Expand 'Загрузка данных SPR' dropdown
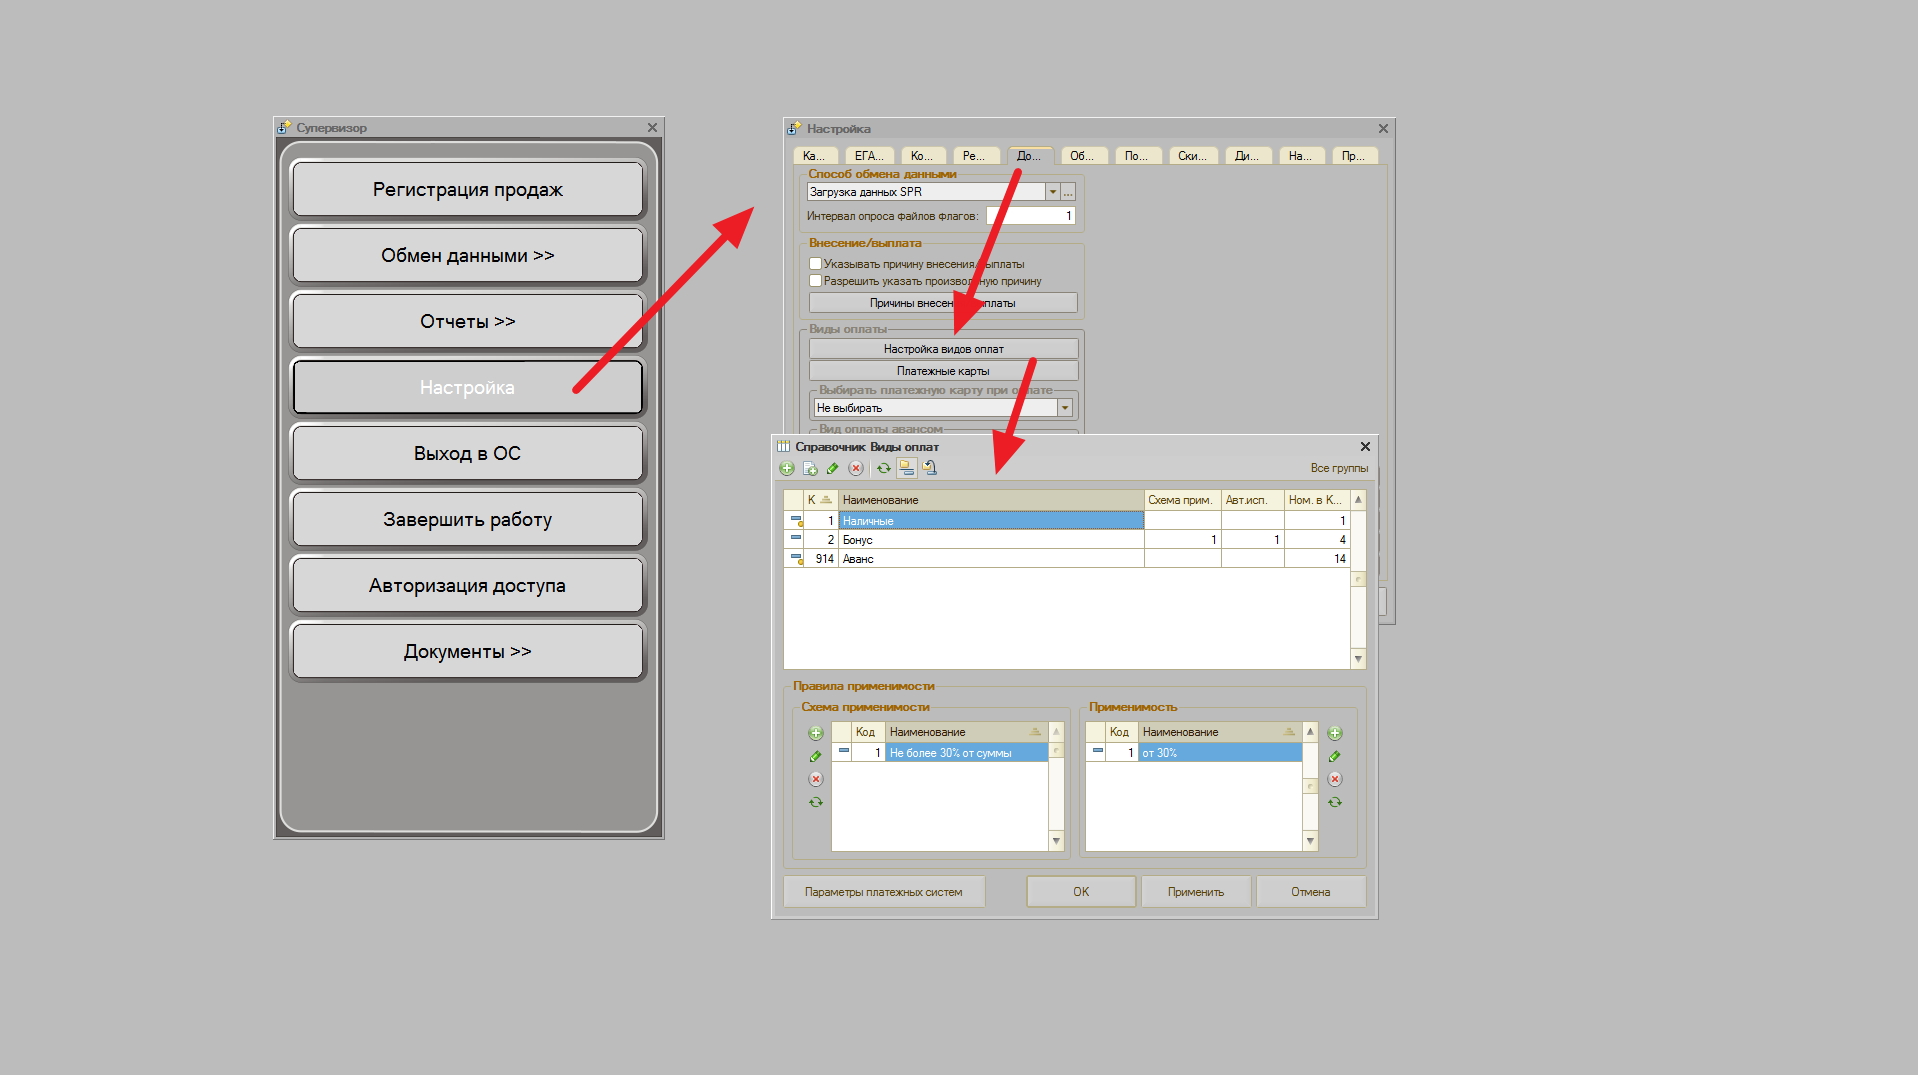This screenshot has height=1075, width=1918. tap(1052, 192)
